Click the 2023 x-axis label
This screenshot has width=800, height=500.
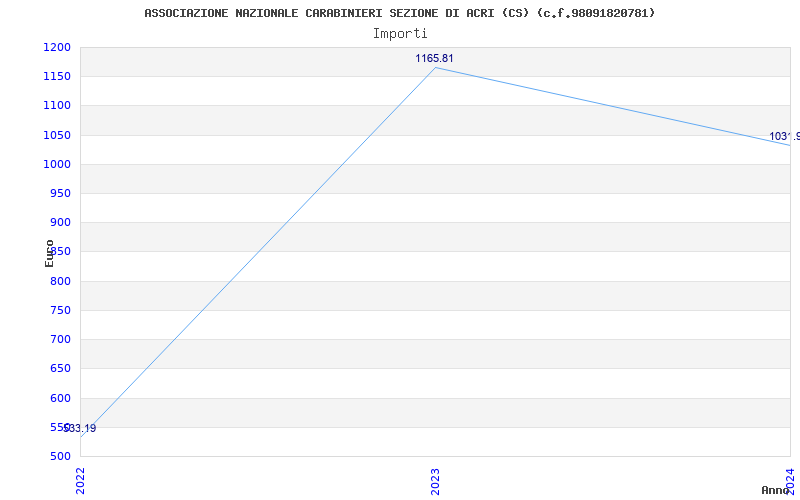pyautogui.click(x=435, y=481)
